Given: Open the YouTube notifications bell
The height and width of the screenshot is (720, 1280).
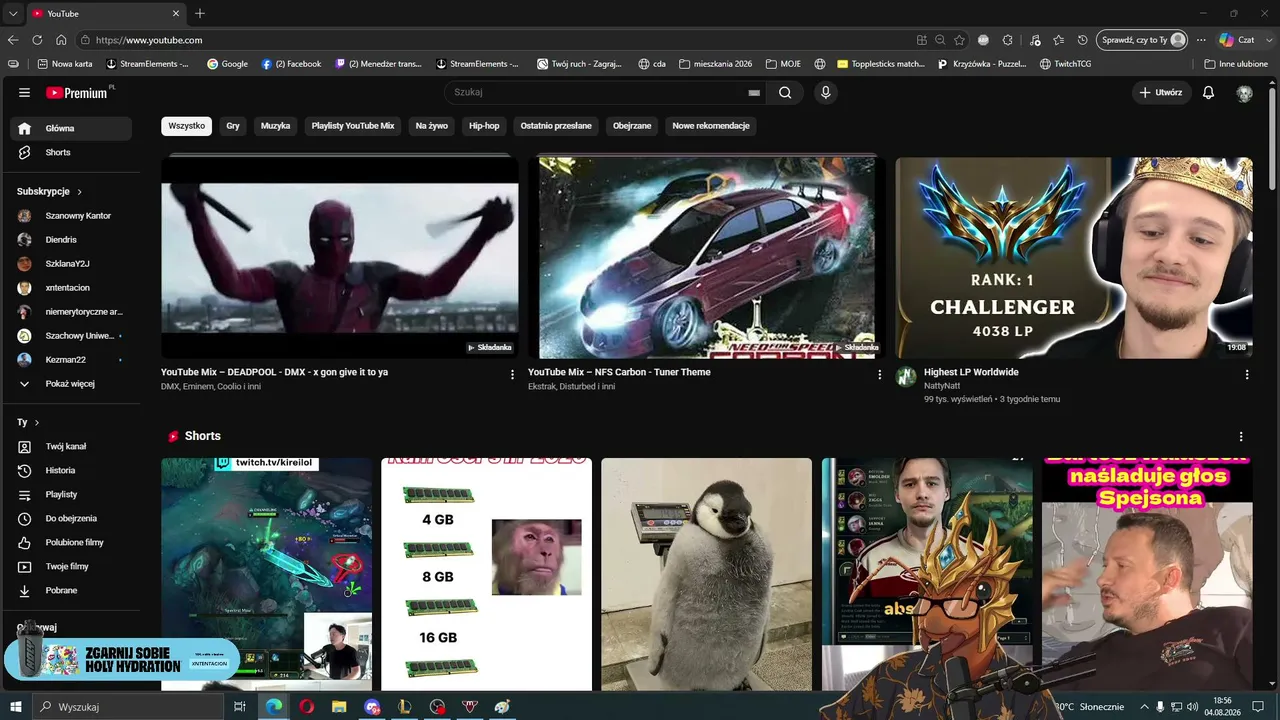Looking at the screenshot, I should coord(1208,92).
